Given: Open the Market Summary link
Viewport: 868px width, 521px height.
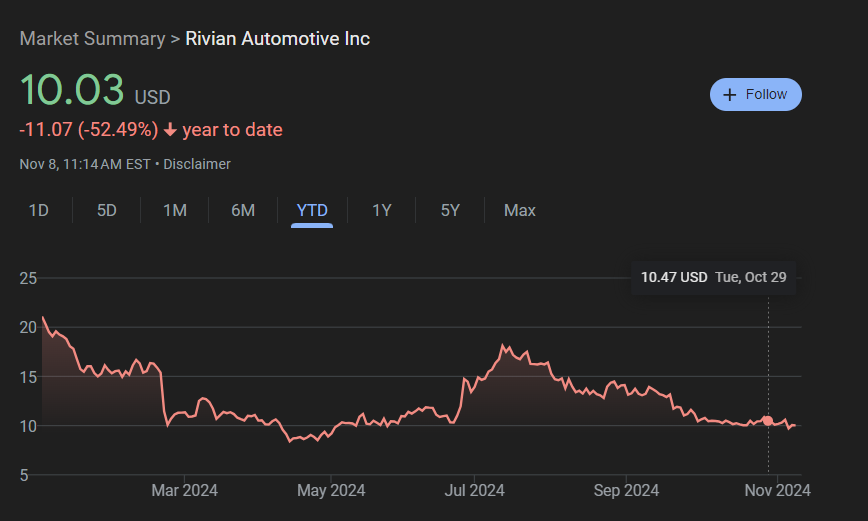Looking at the screenshot, I should [x=92, y=39].
